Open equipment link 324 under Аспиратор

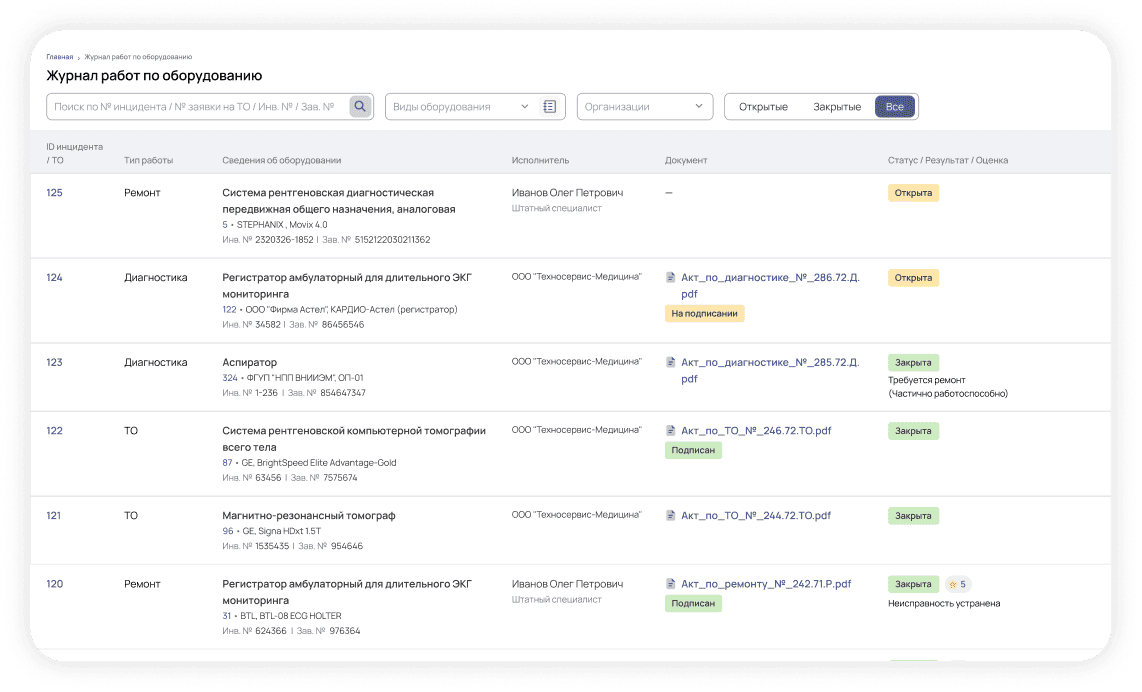tap(229, 377)
